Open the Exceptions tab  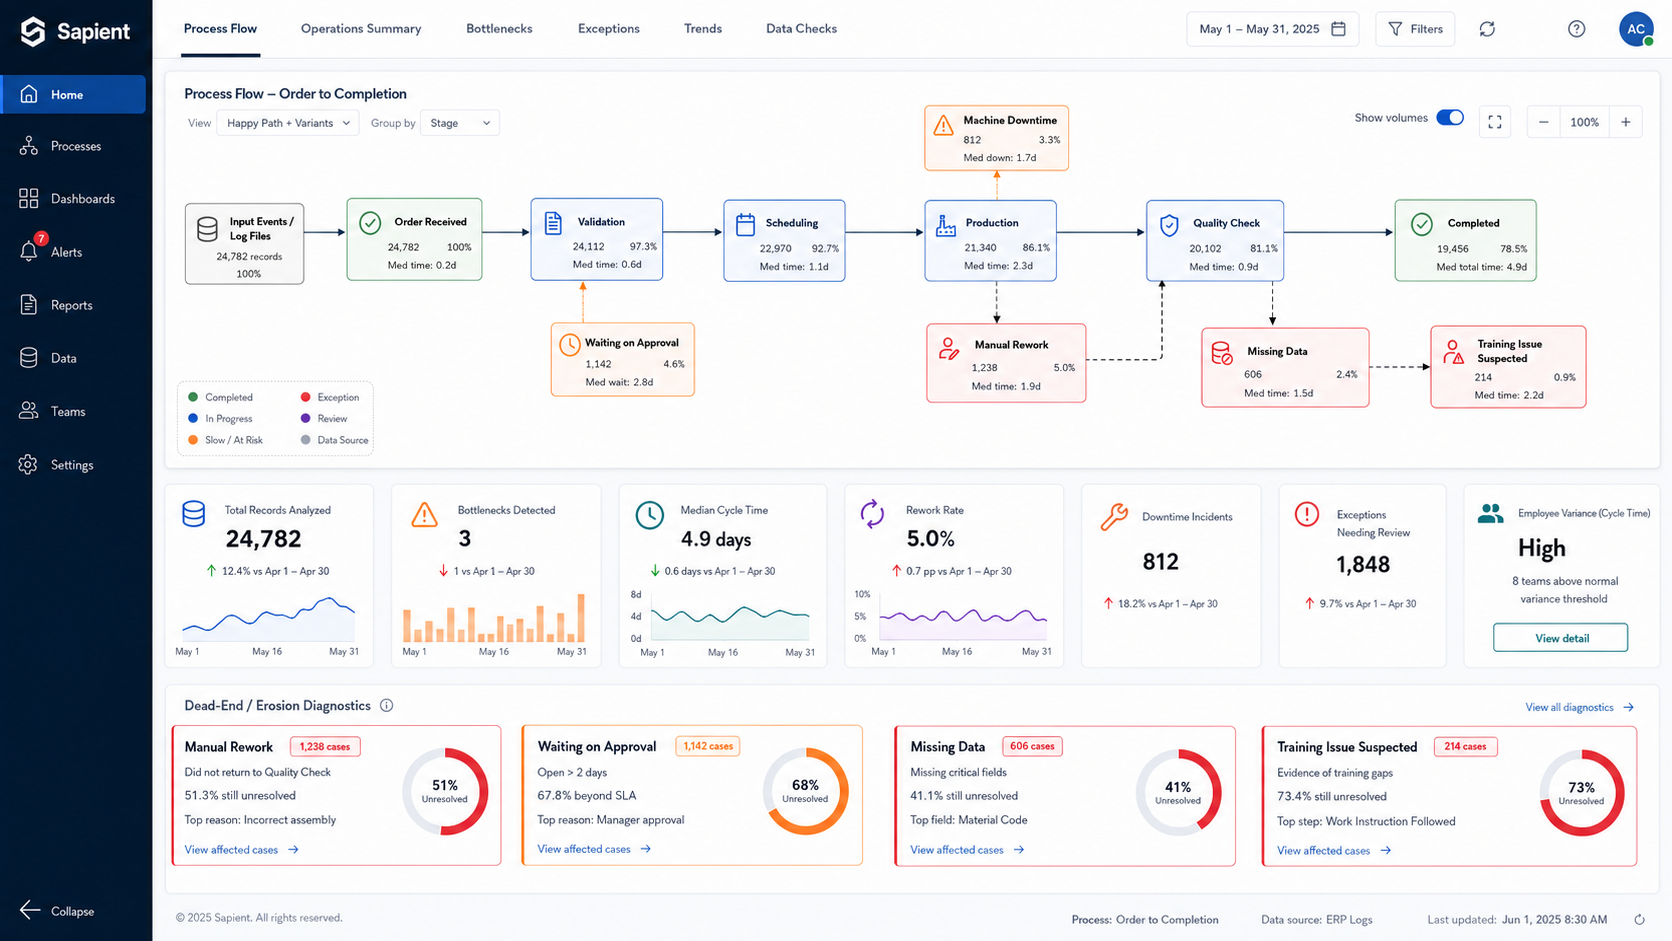click(x=609, y=29)
